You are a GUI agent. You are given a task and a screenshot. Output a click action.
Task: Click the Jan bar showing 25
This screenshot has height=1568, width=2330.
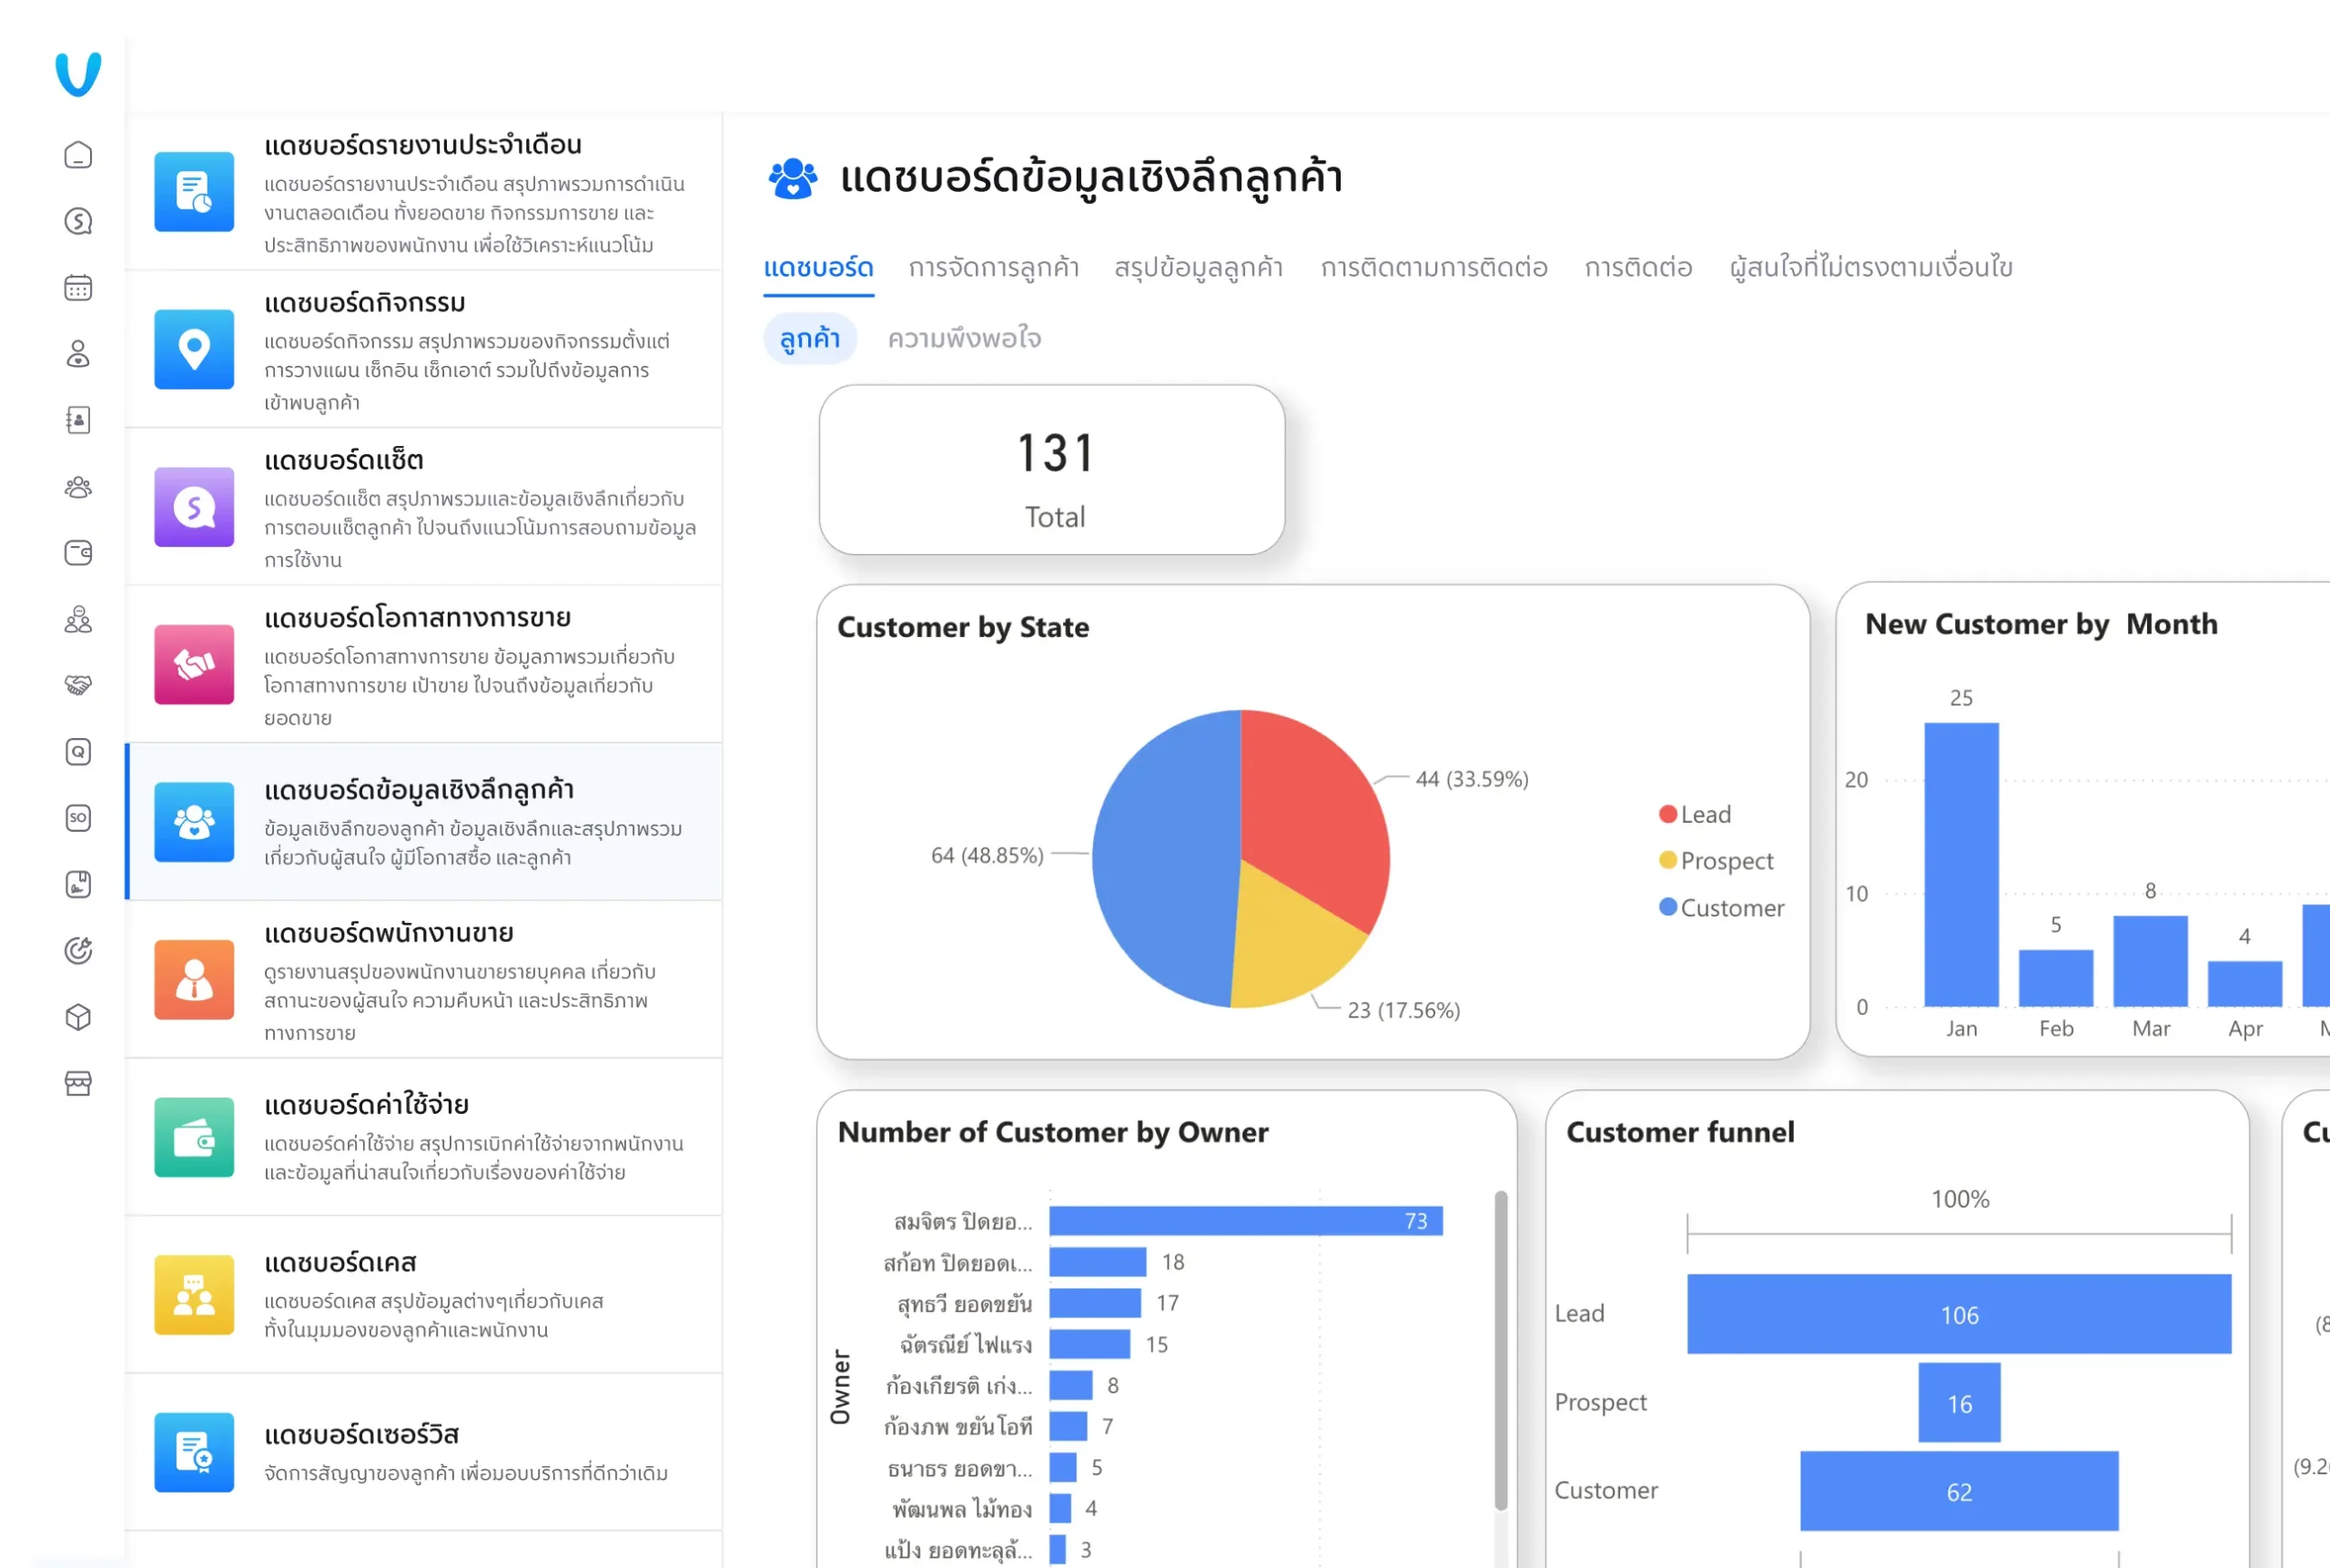1961,864
